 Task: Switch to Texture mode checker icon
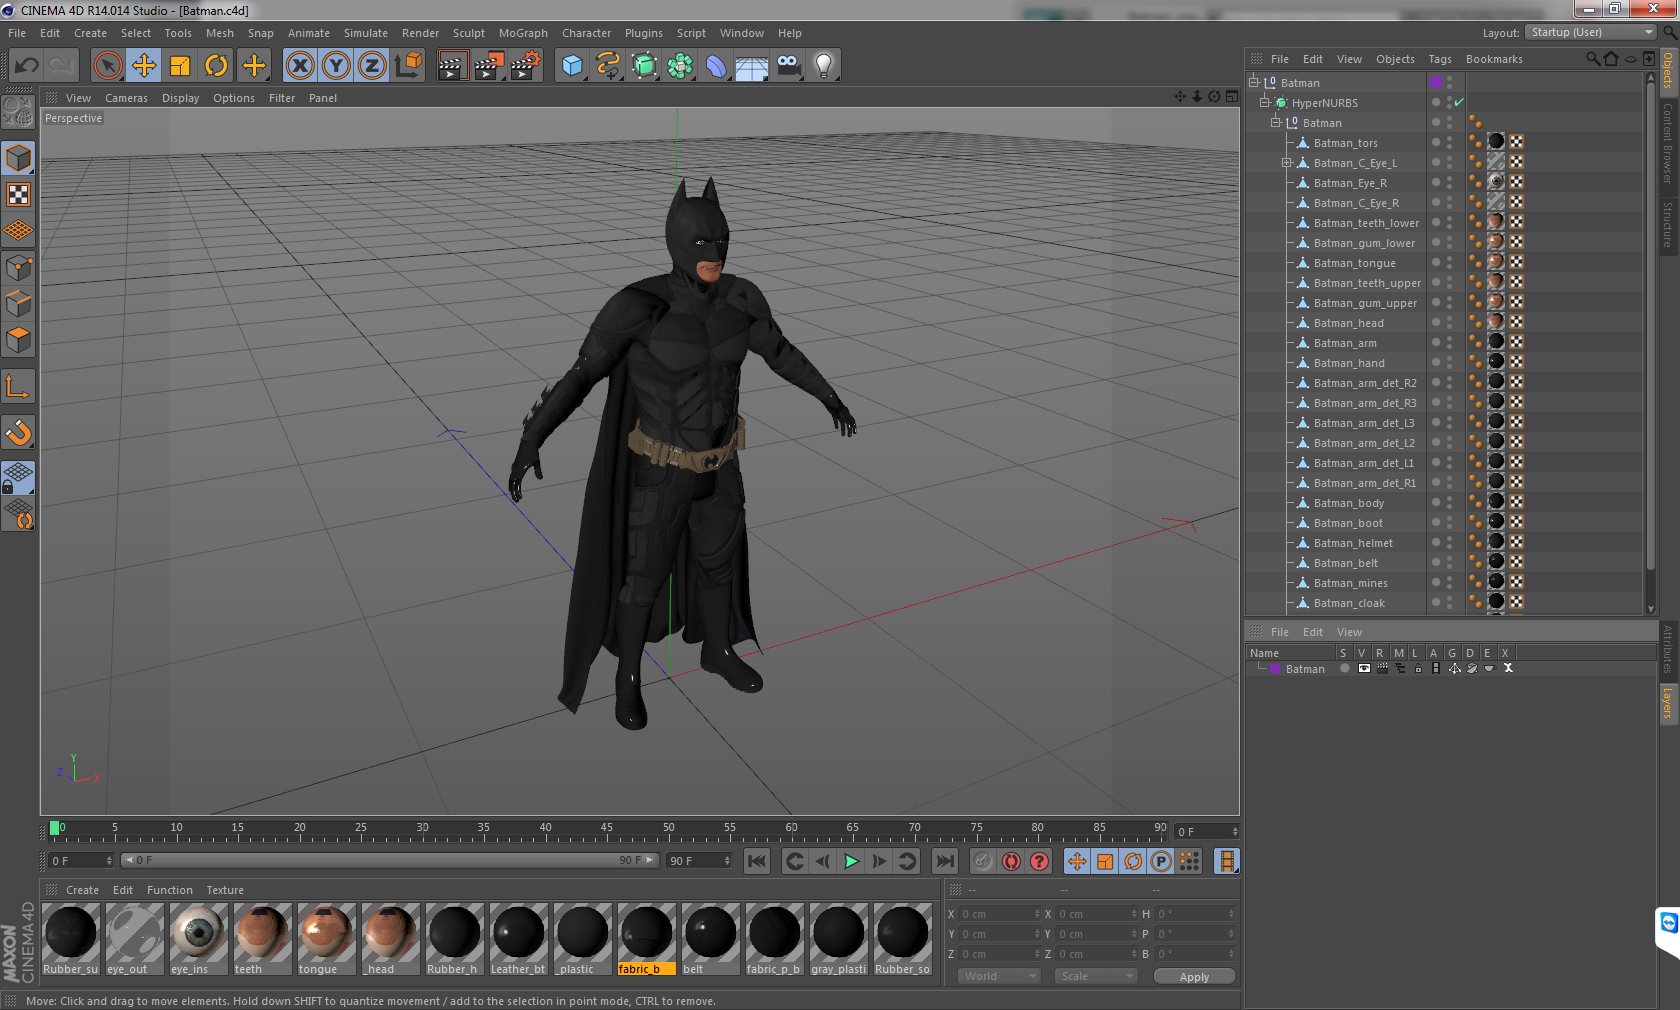[18, 194]
